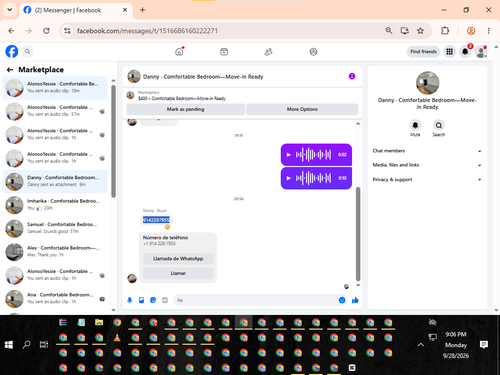Click the Find friends button
This screenshot has height=375, width=500.
[423, 52]
